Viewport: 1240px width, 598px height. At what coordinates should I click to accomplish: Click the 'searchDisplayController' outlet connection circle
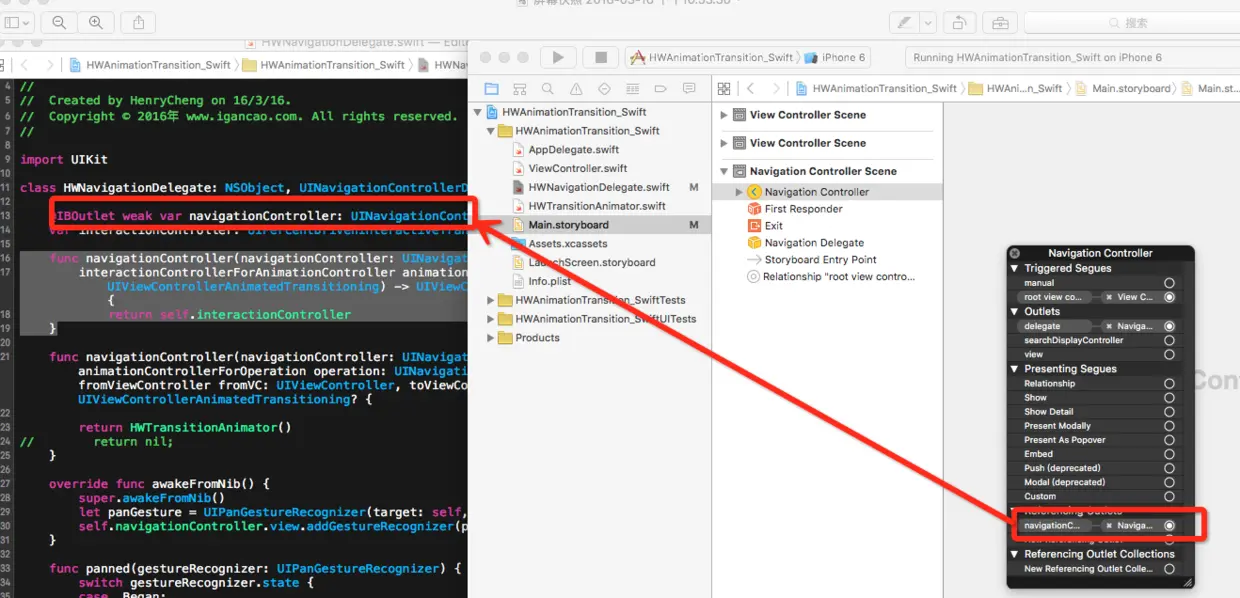[x=1169, y=340]
